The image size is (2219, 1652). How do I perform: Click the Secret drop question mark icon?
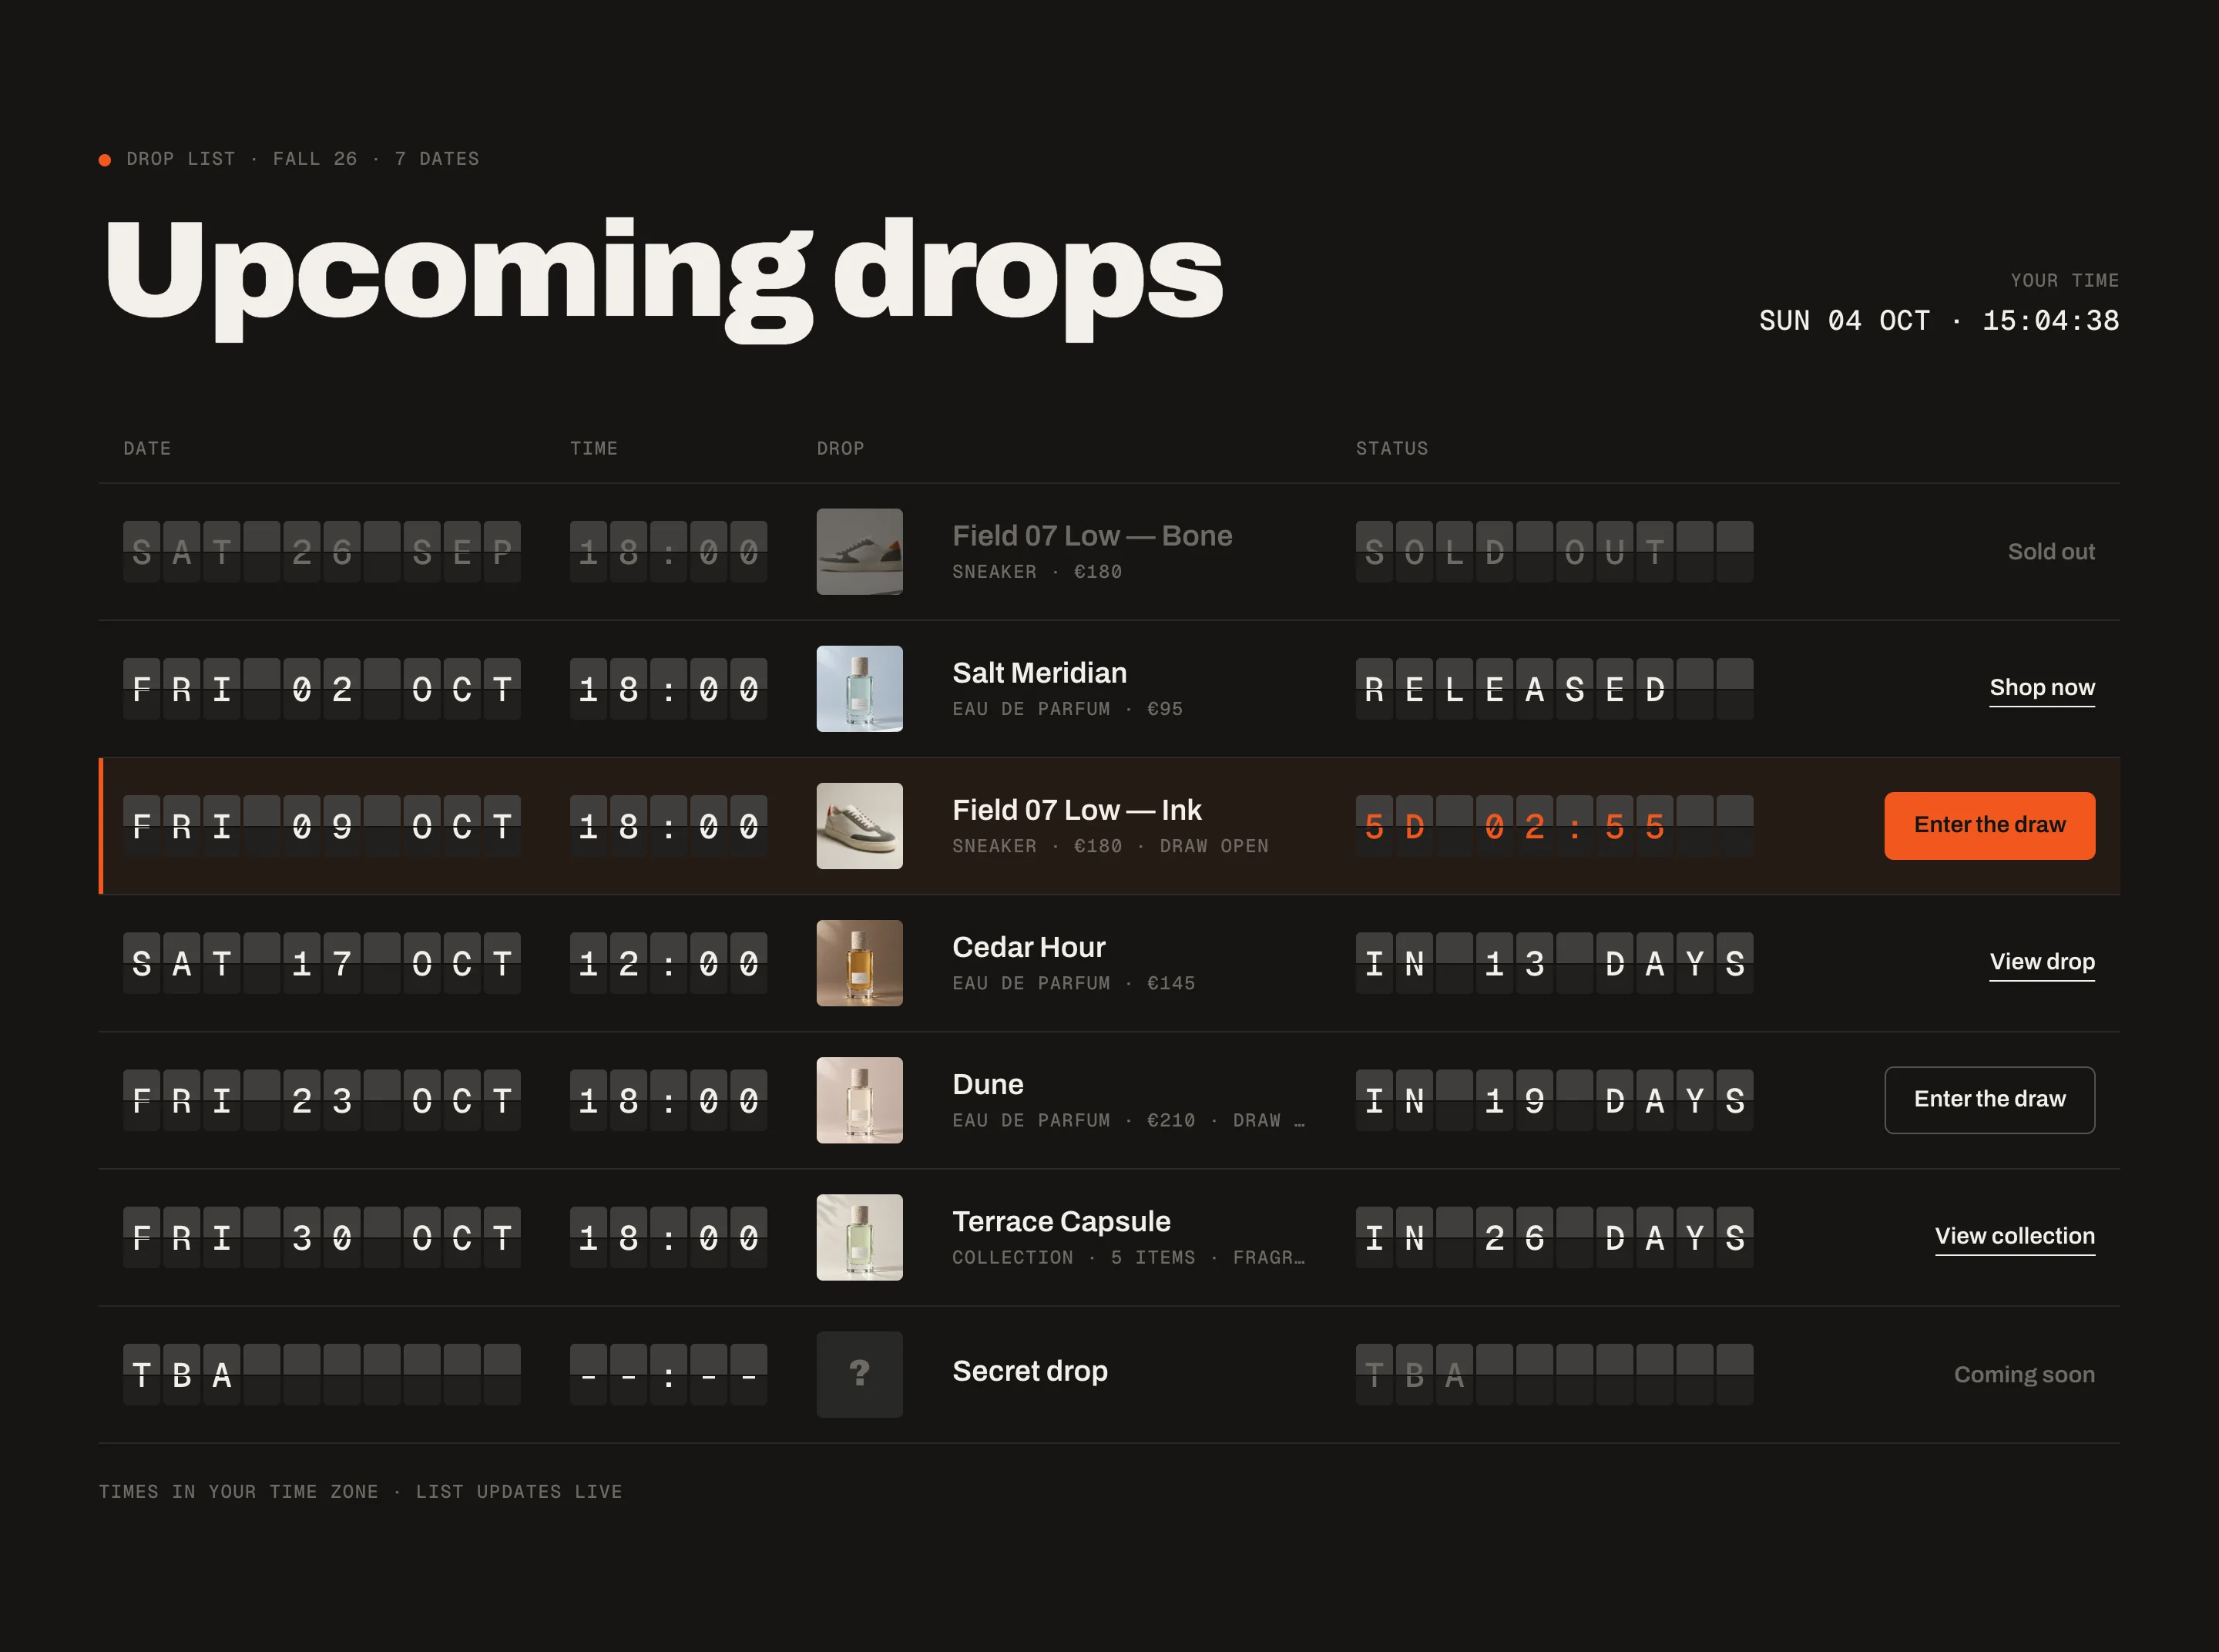click(x=859, y=1374)
